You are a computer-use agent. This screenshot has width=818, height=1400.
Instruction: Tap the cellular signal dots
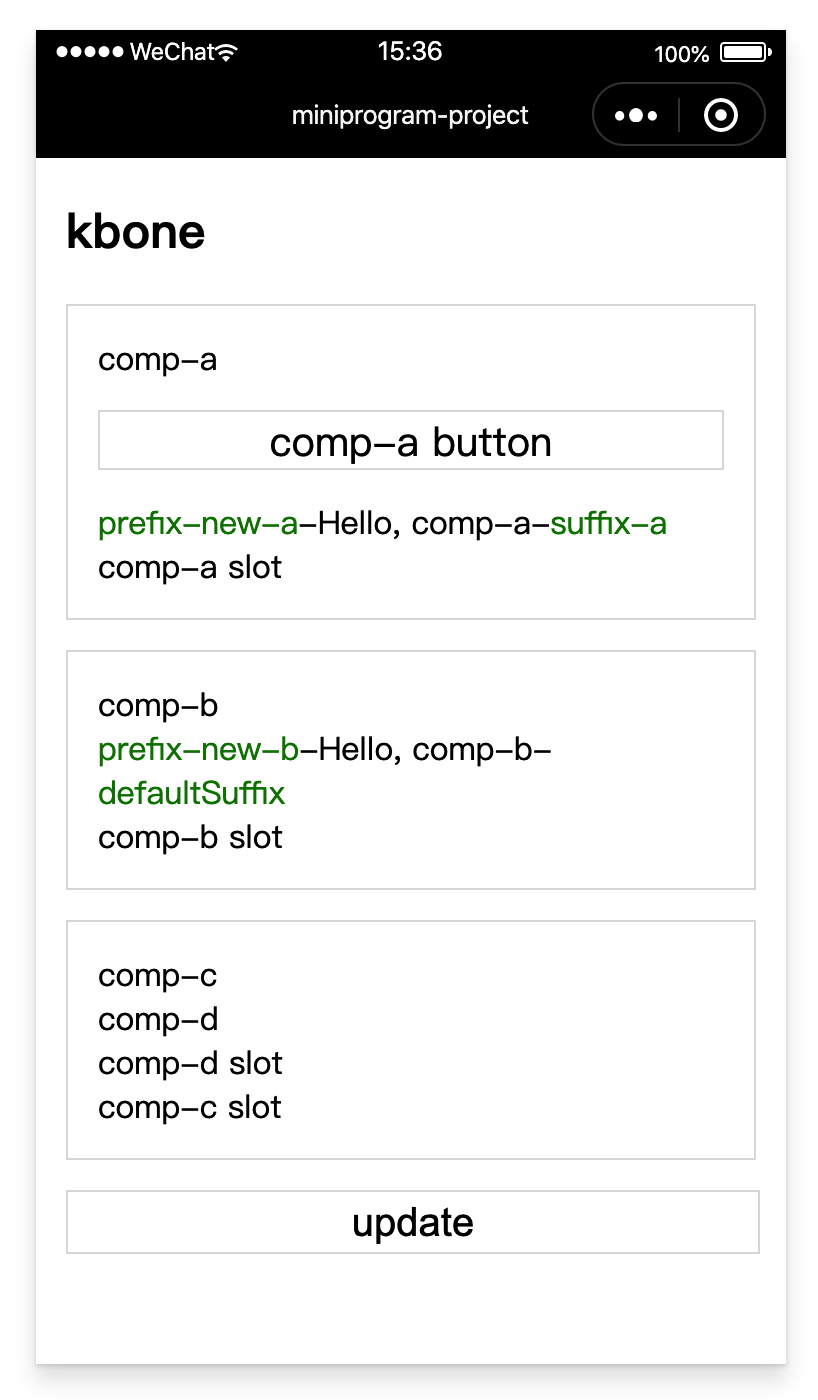90,52
